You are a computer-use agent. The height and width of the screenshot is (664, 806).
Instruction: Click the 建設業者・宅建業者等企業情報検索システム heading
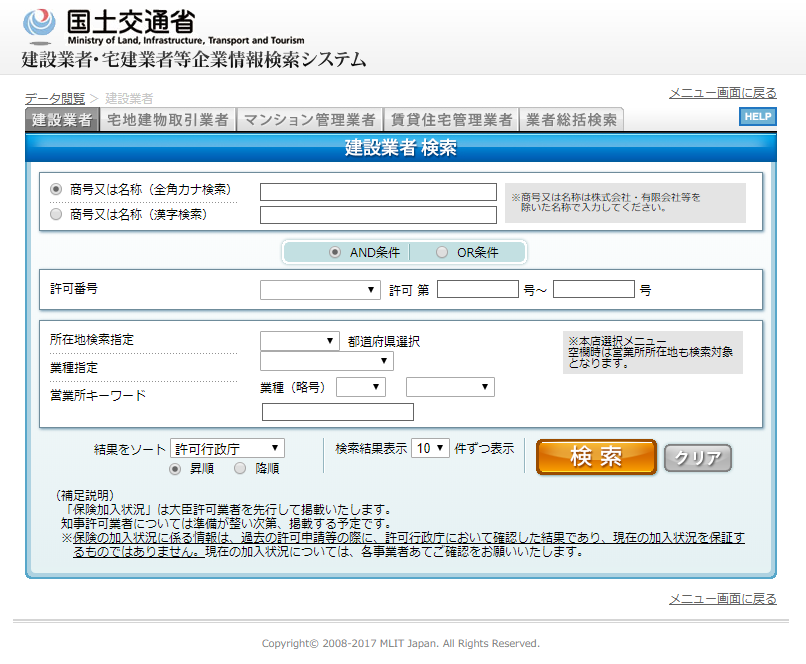(x=194, y=59)
